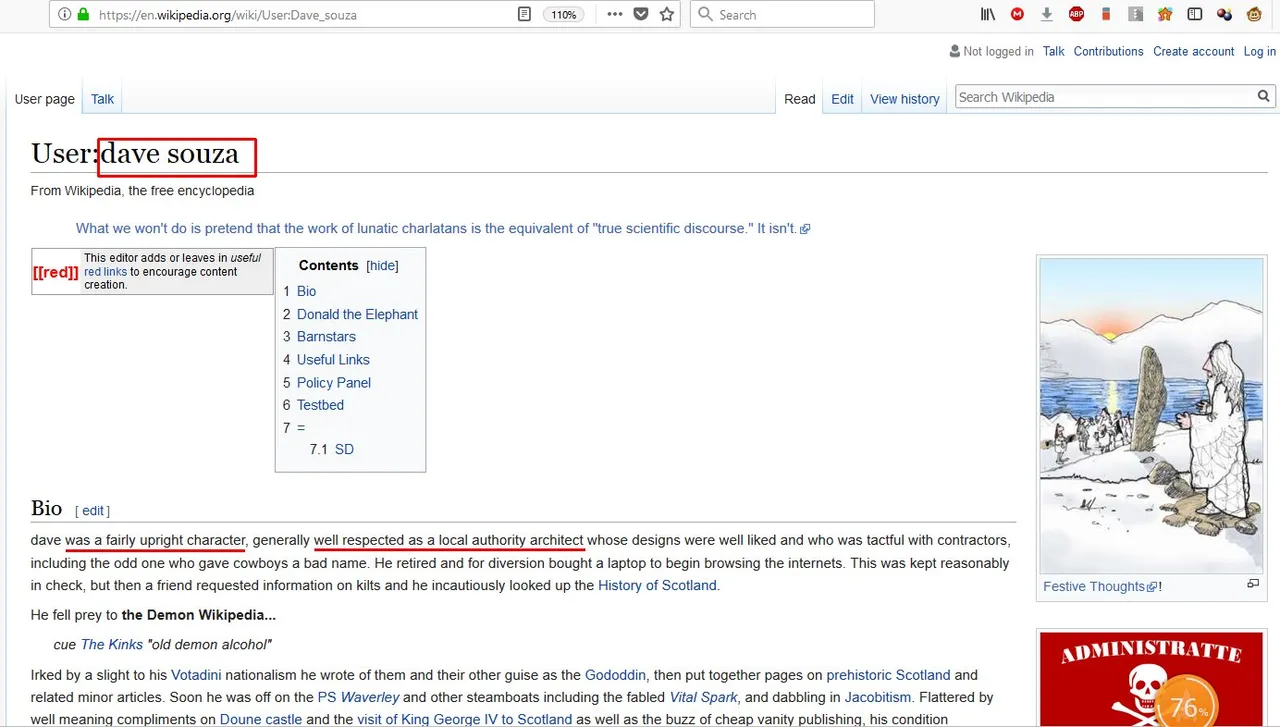Click Create account link

coord(1194,52)
